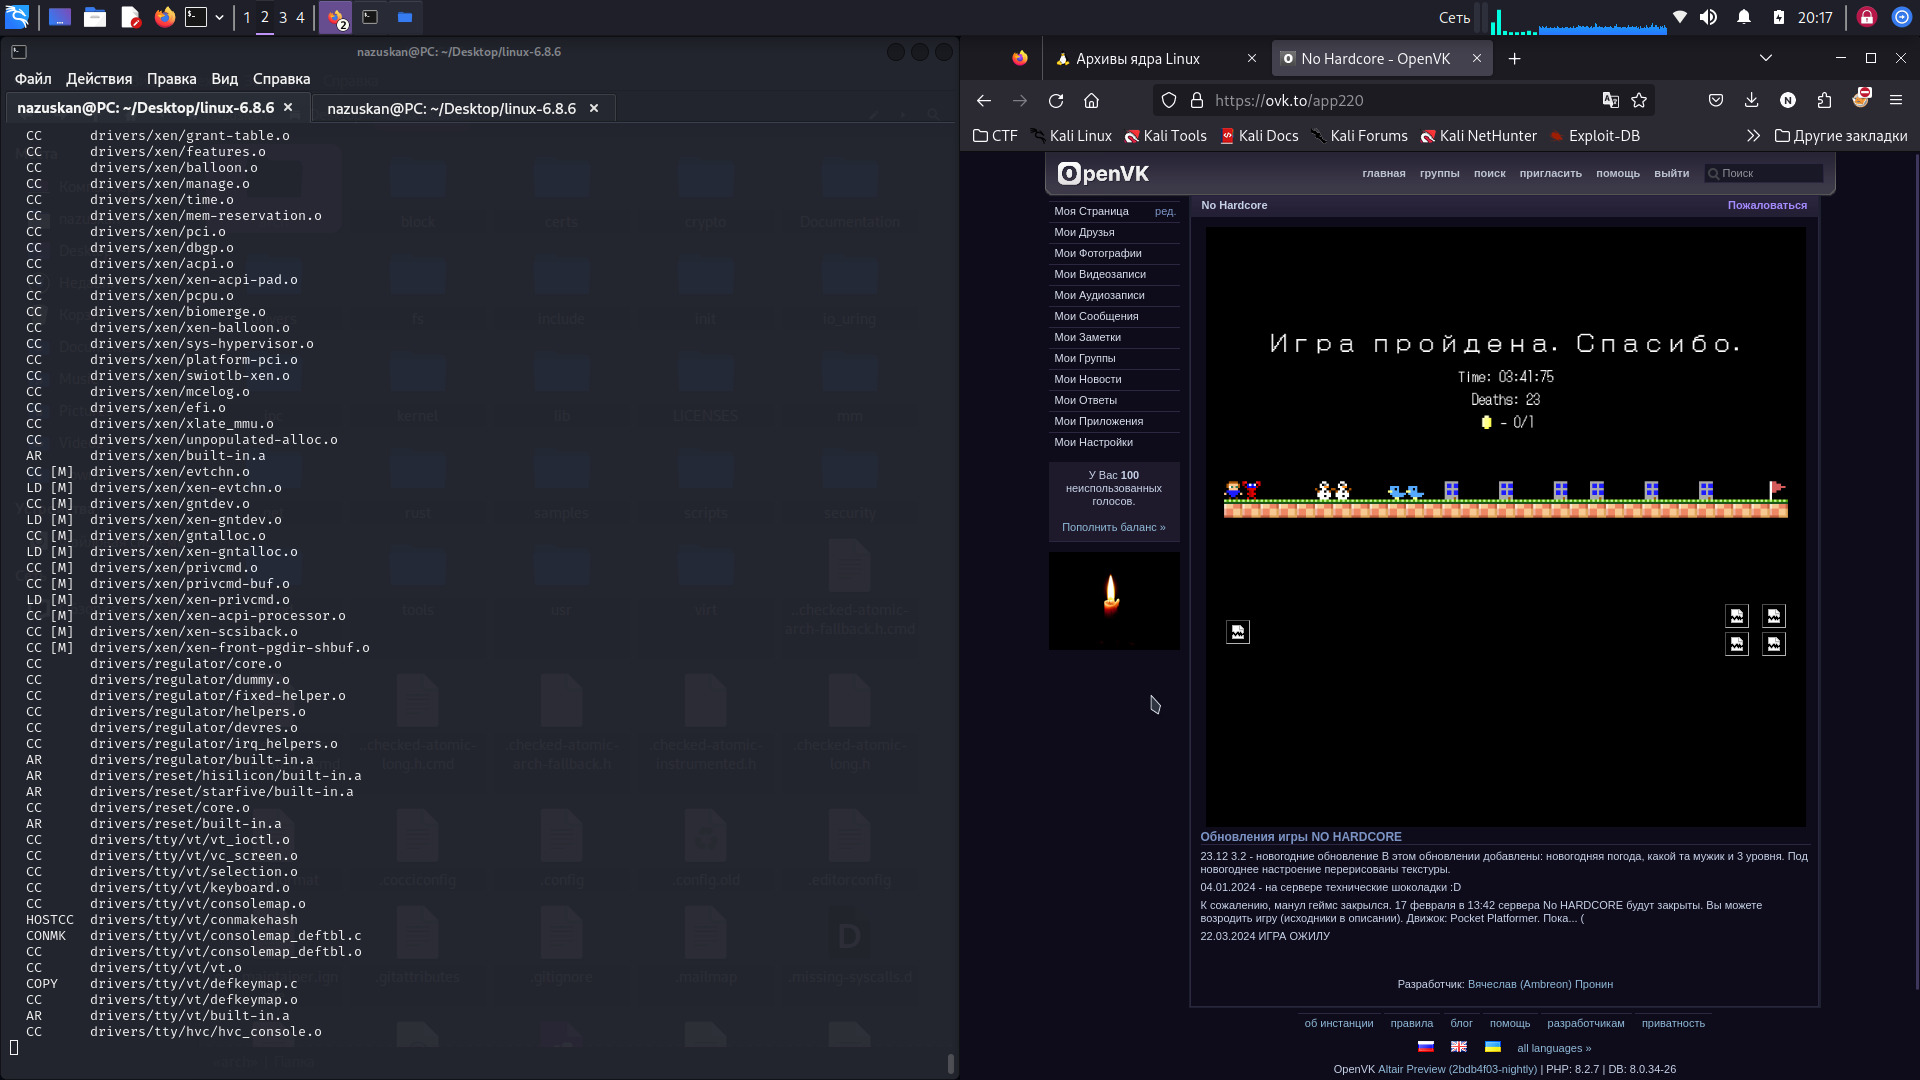
Task: Go to browser home page icon
Action: [1092, 100]
